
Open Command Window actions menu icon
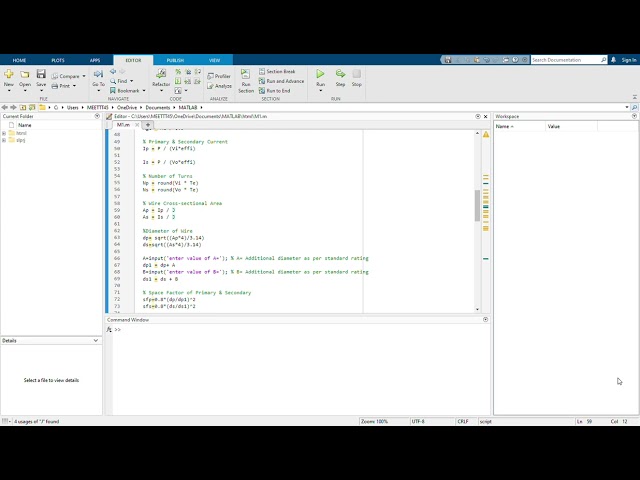pyautogui.click(x=485, y=320)
